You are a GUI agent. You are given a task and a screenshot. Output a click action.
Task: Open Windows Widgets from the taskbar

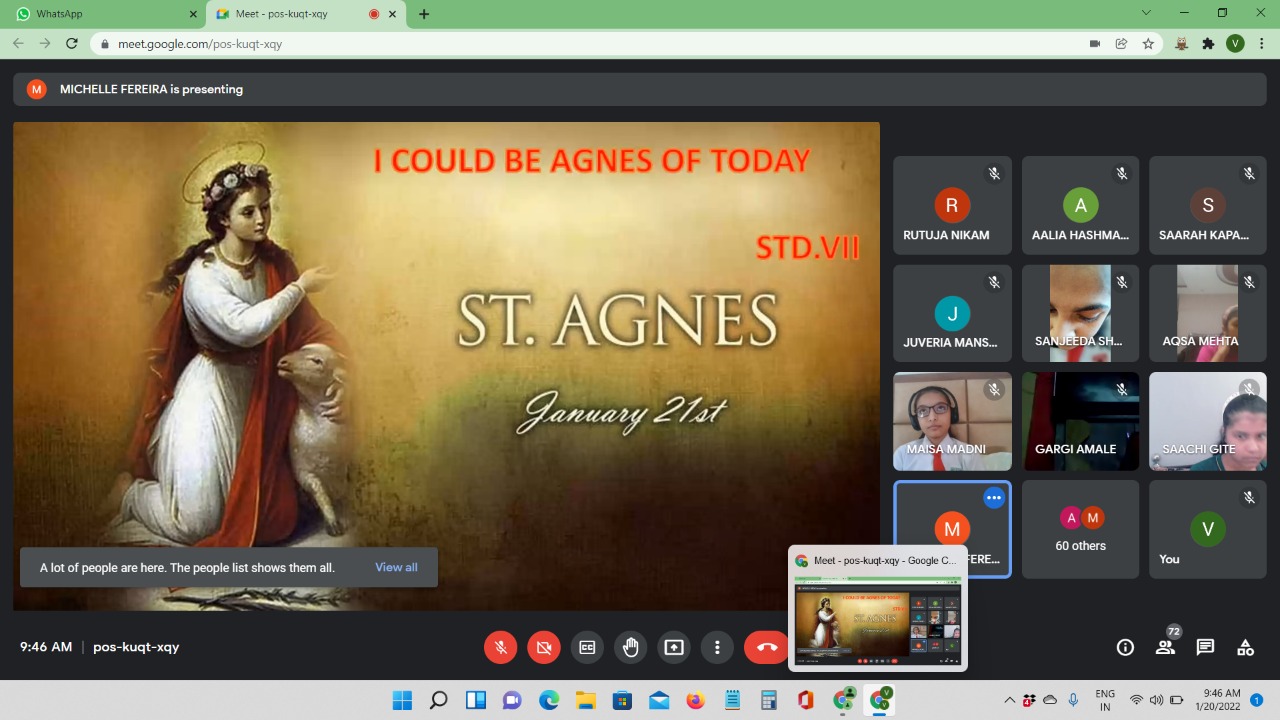tap(476, 700)
